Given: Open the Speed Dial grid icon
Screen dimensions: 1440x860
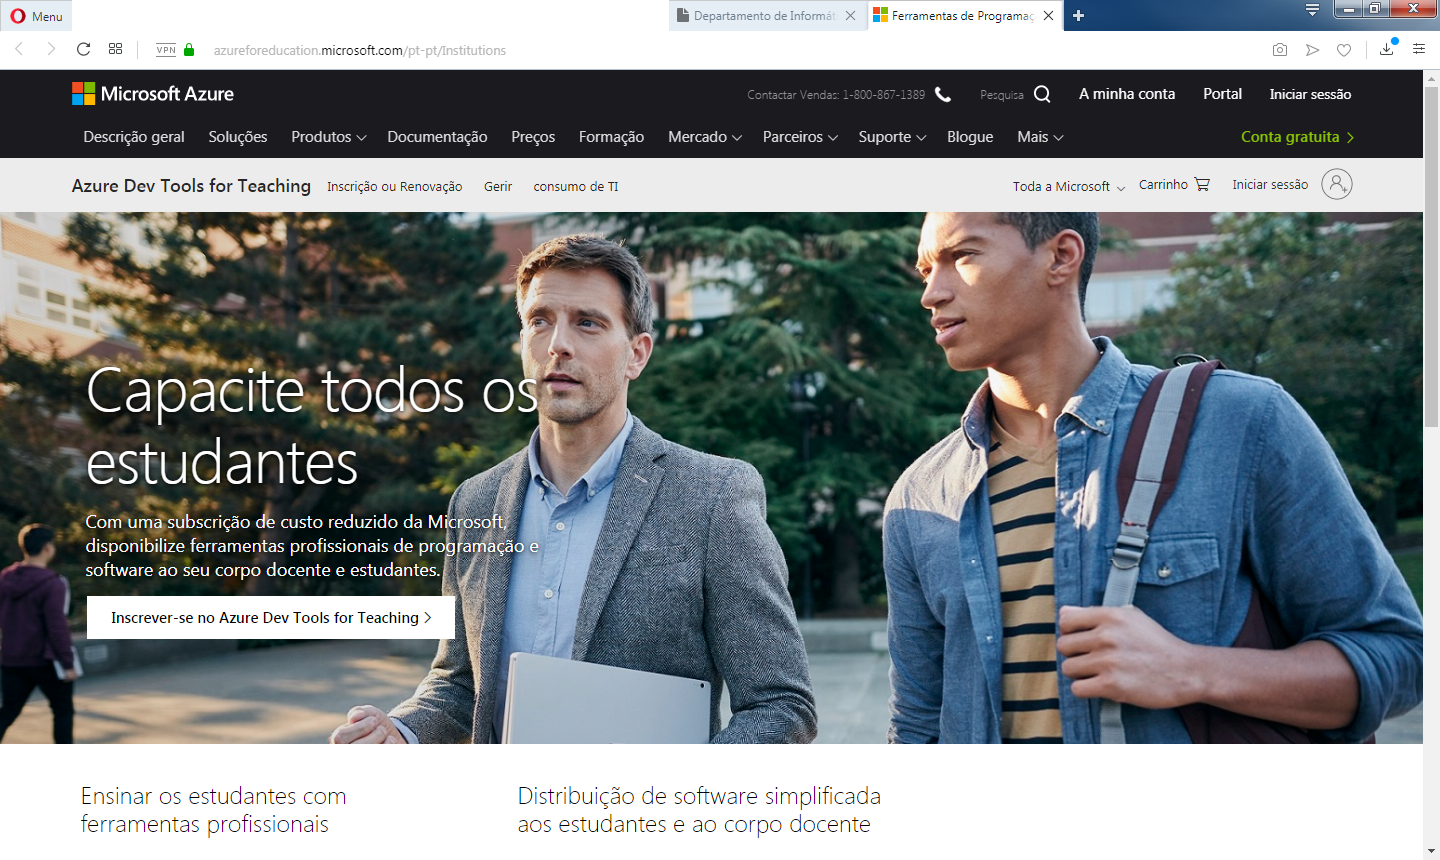Looking at the screenshot, I should (x=116, y=49).
